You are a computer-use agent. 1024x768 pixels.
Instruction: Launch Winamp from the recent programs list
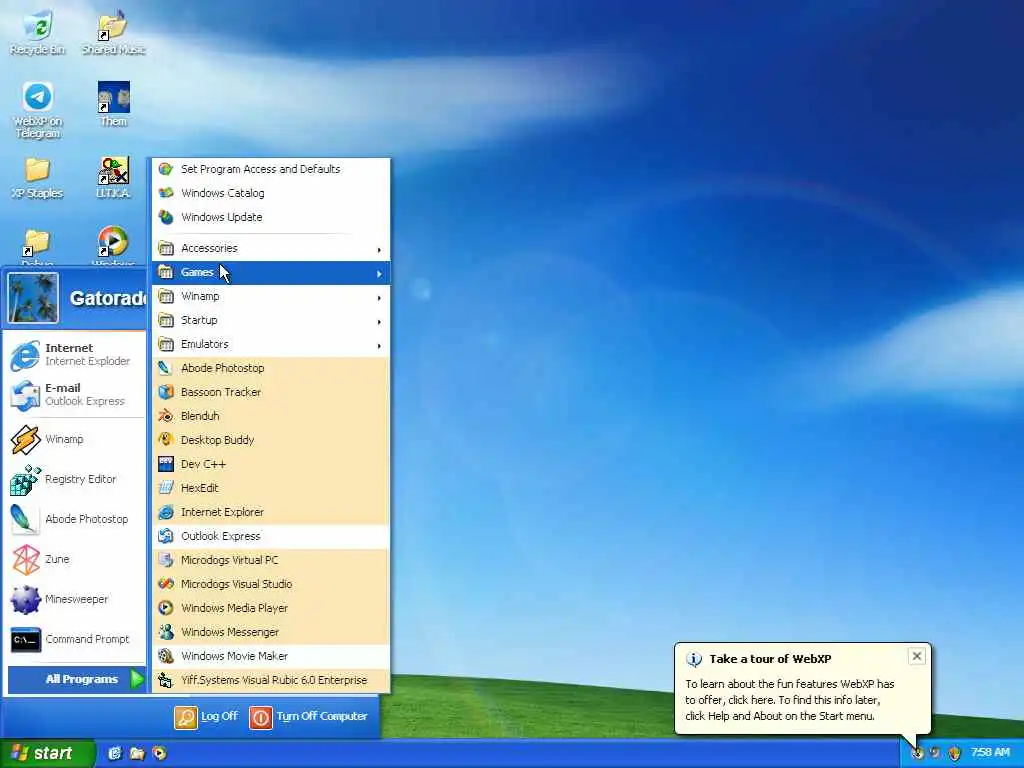74,439
